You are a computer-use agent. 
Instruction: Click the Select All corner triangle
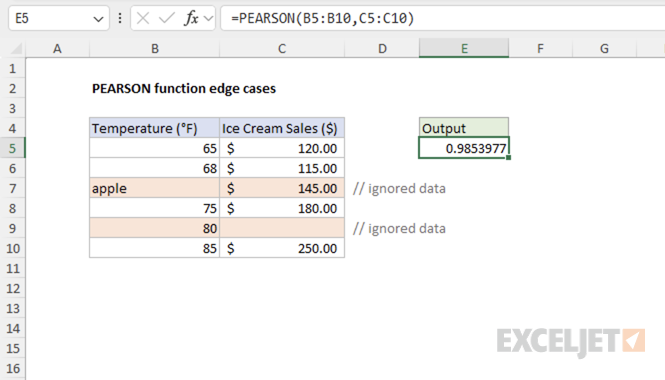pos(16,49)
